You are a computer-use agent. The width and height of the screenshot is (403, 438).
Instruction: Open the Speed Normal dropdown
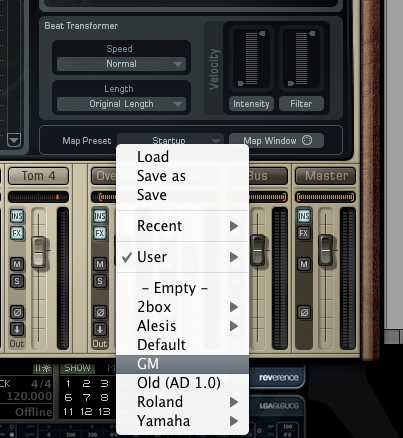tap(121, 64)
